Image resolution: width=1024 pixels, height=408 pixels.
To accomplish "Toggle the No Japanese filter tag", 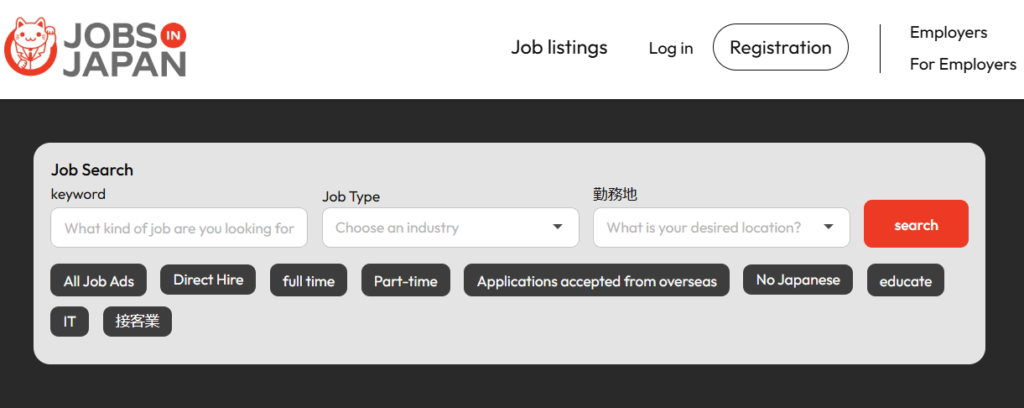I will [x=798, y=279].
